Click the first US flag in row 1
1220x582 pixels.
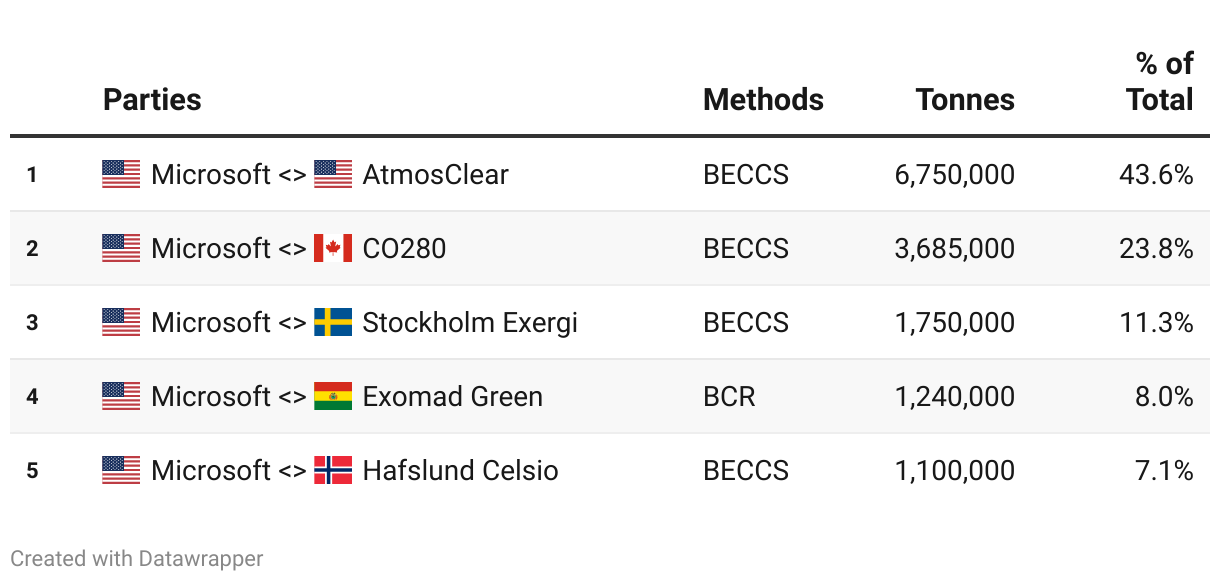tap(121, 175)
